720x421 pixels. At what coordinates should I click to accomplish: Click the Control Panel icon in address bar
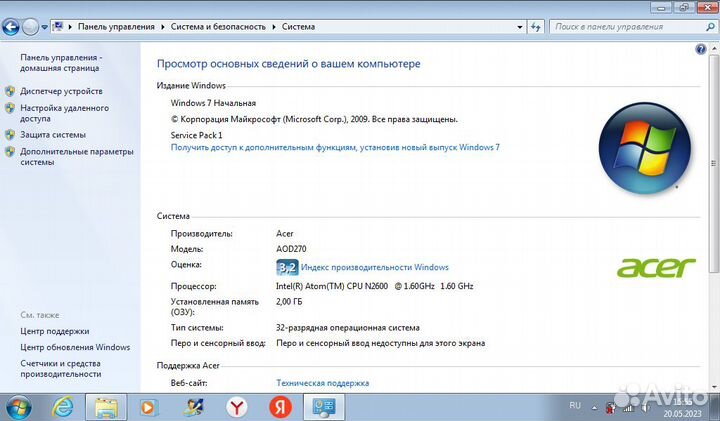[58, 27]
